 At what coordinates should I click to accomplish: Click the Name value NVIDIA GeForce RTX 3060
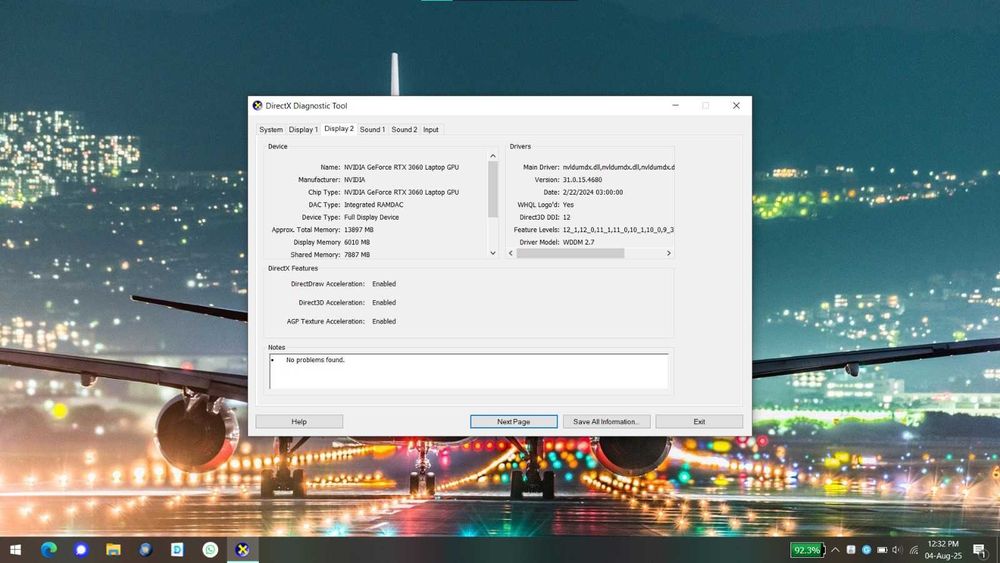coord(401,167)
